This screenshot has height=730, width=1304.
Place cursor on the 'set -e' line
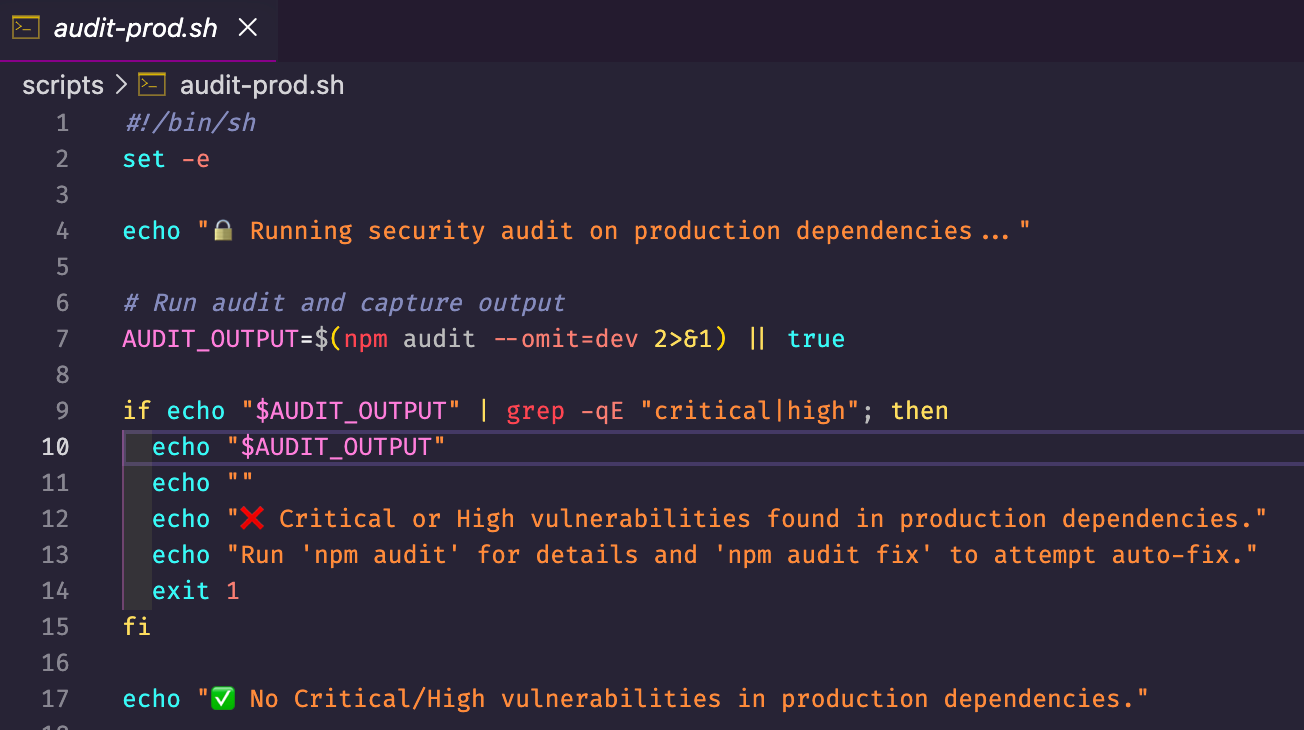pos(166,159)
